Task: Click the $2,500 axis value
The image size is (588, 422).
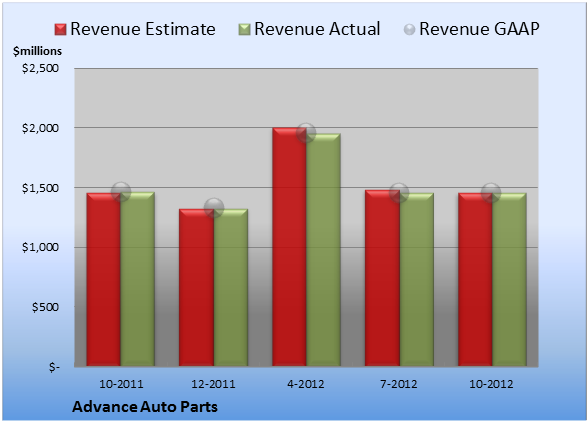Action: pos(40,68)
